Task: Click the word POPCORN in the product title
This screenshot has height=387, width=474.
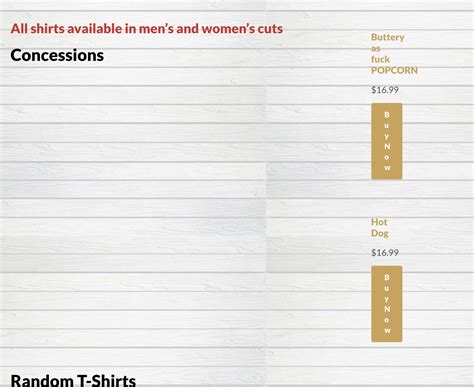Action: point(394,70)
